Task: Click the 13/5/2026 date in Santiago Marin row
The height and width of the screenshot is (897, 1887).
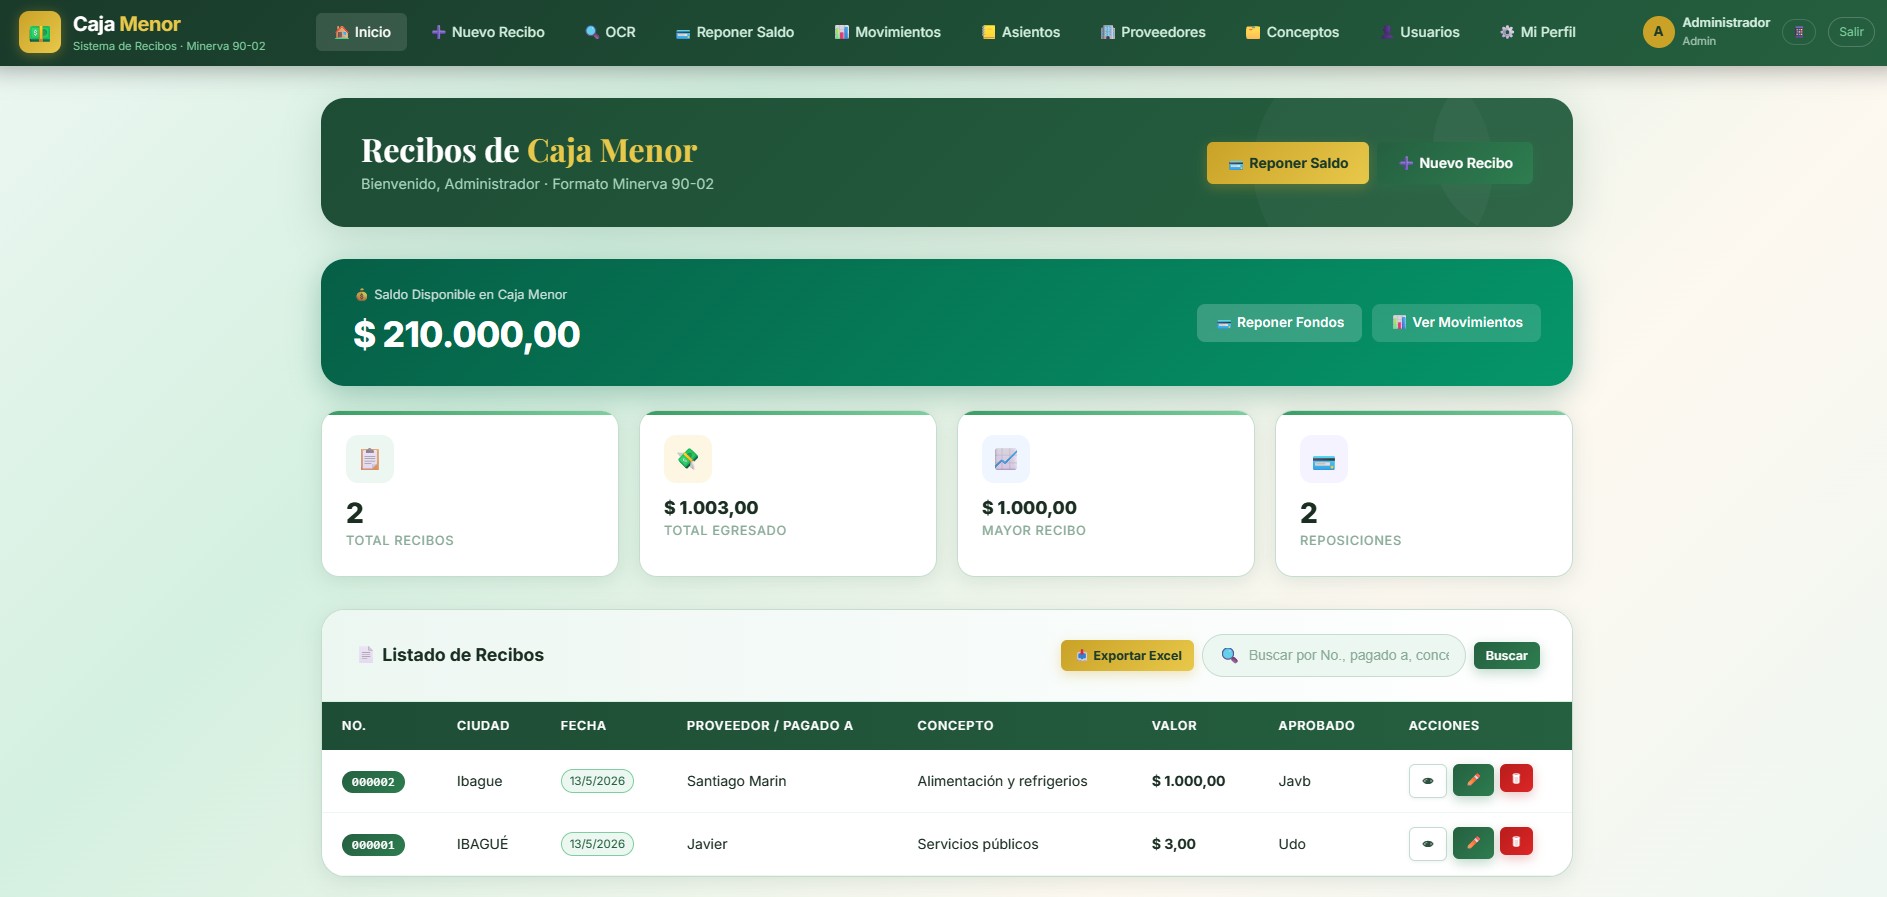Action: point(597,781)
